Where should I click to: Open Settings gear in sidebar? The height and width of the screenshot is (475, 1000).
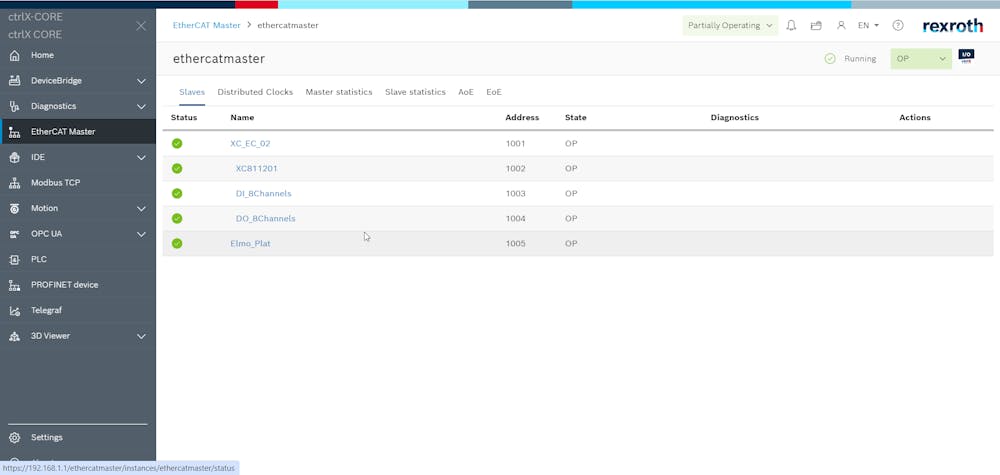click(14, 437)
